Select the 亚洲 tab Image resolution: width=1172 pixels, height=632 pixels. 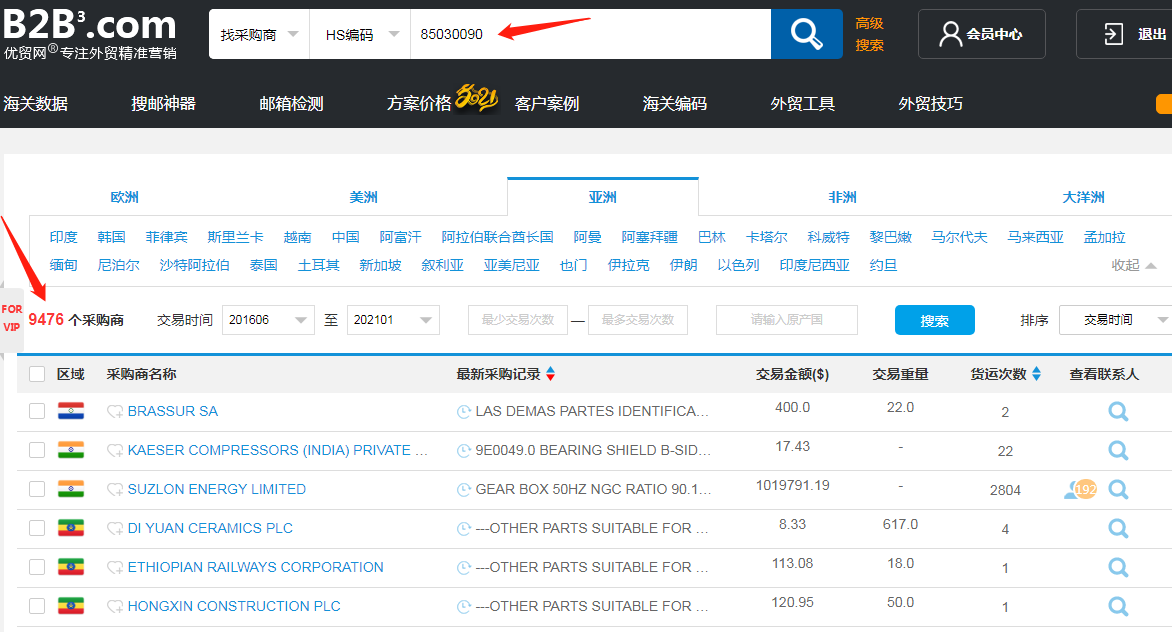(602, 197)
